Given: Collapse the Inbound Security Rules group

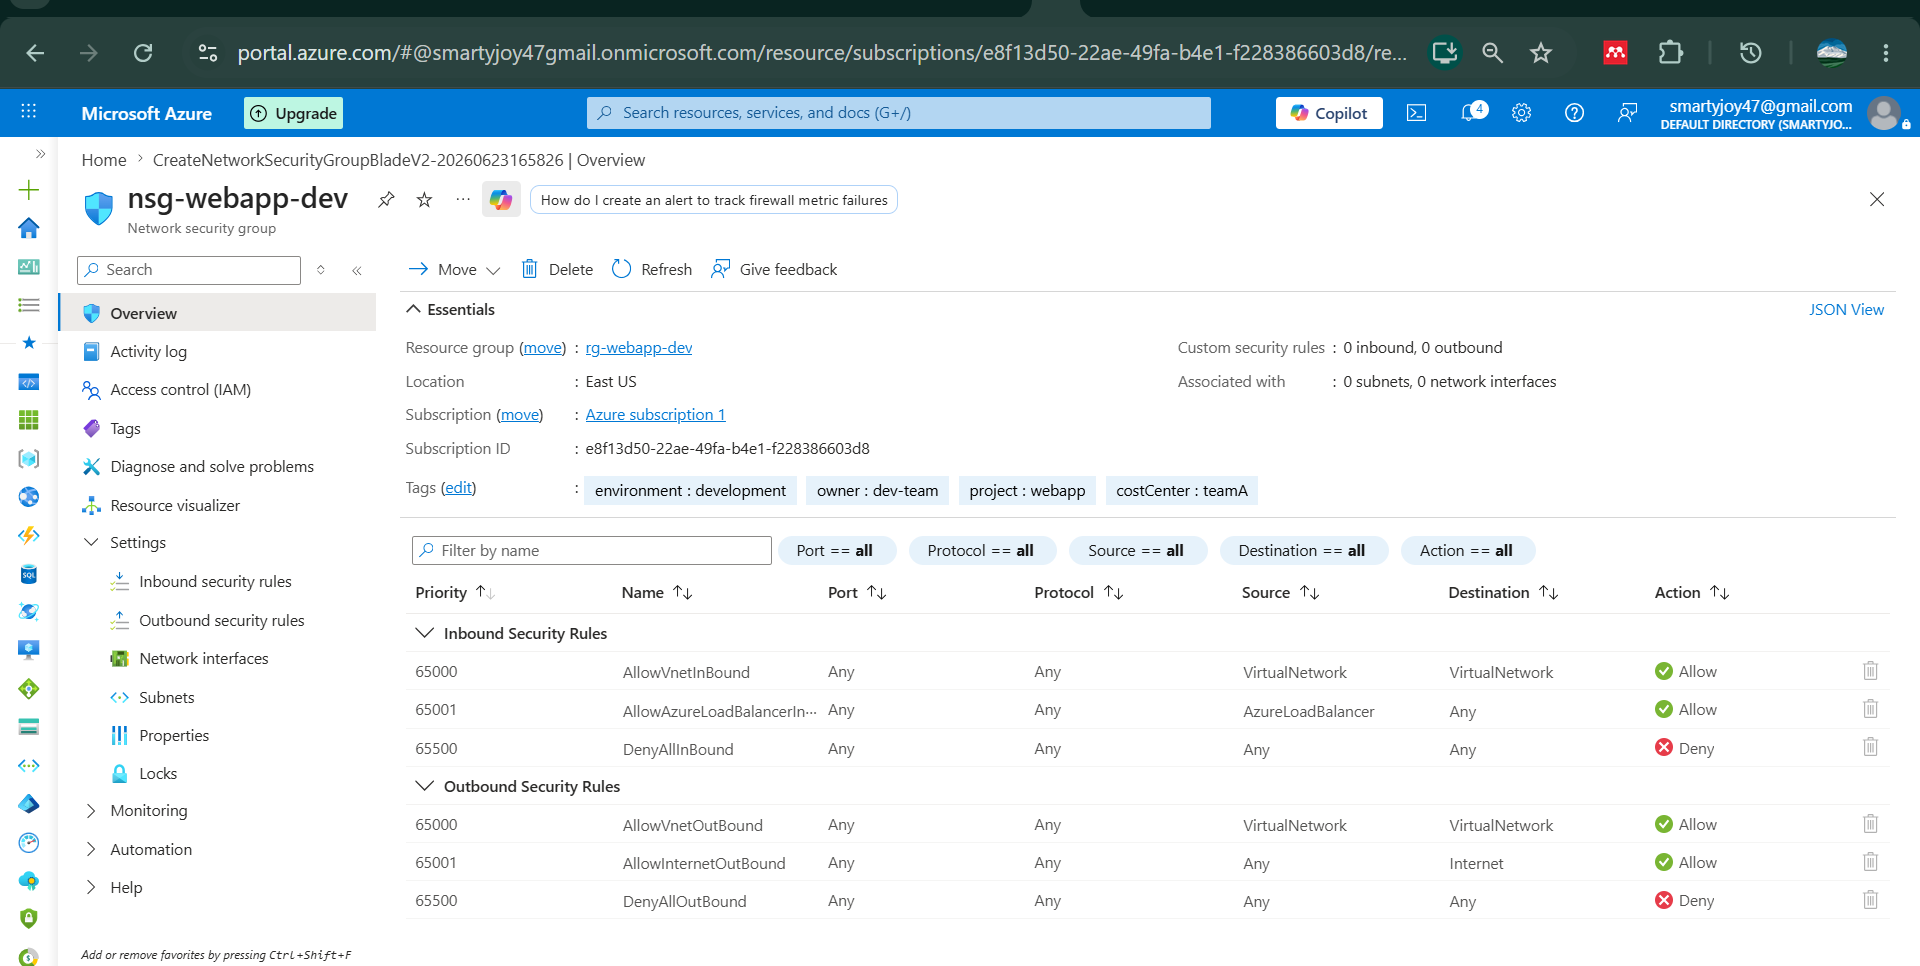Looking at the screenshot, I should pyautogui.click(x=424, y=633).
